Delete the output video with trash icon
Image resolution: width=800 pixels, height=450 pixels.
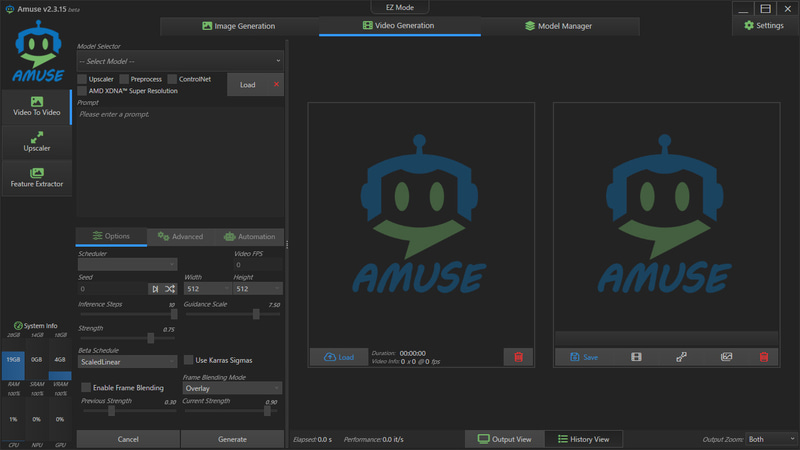(x=764, y=357)
